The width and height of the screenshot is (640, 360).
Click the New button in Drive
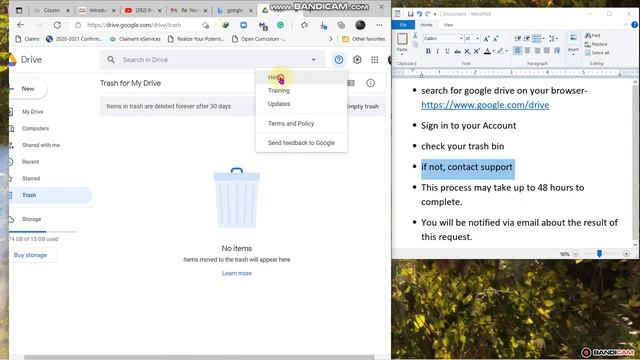pyautogui.click(x=28, y=89)
